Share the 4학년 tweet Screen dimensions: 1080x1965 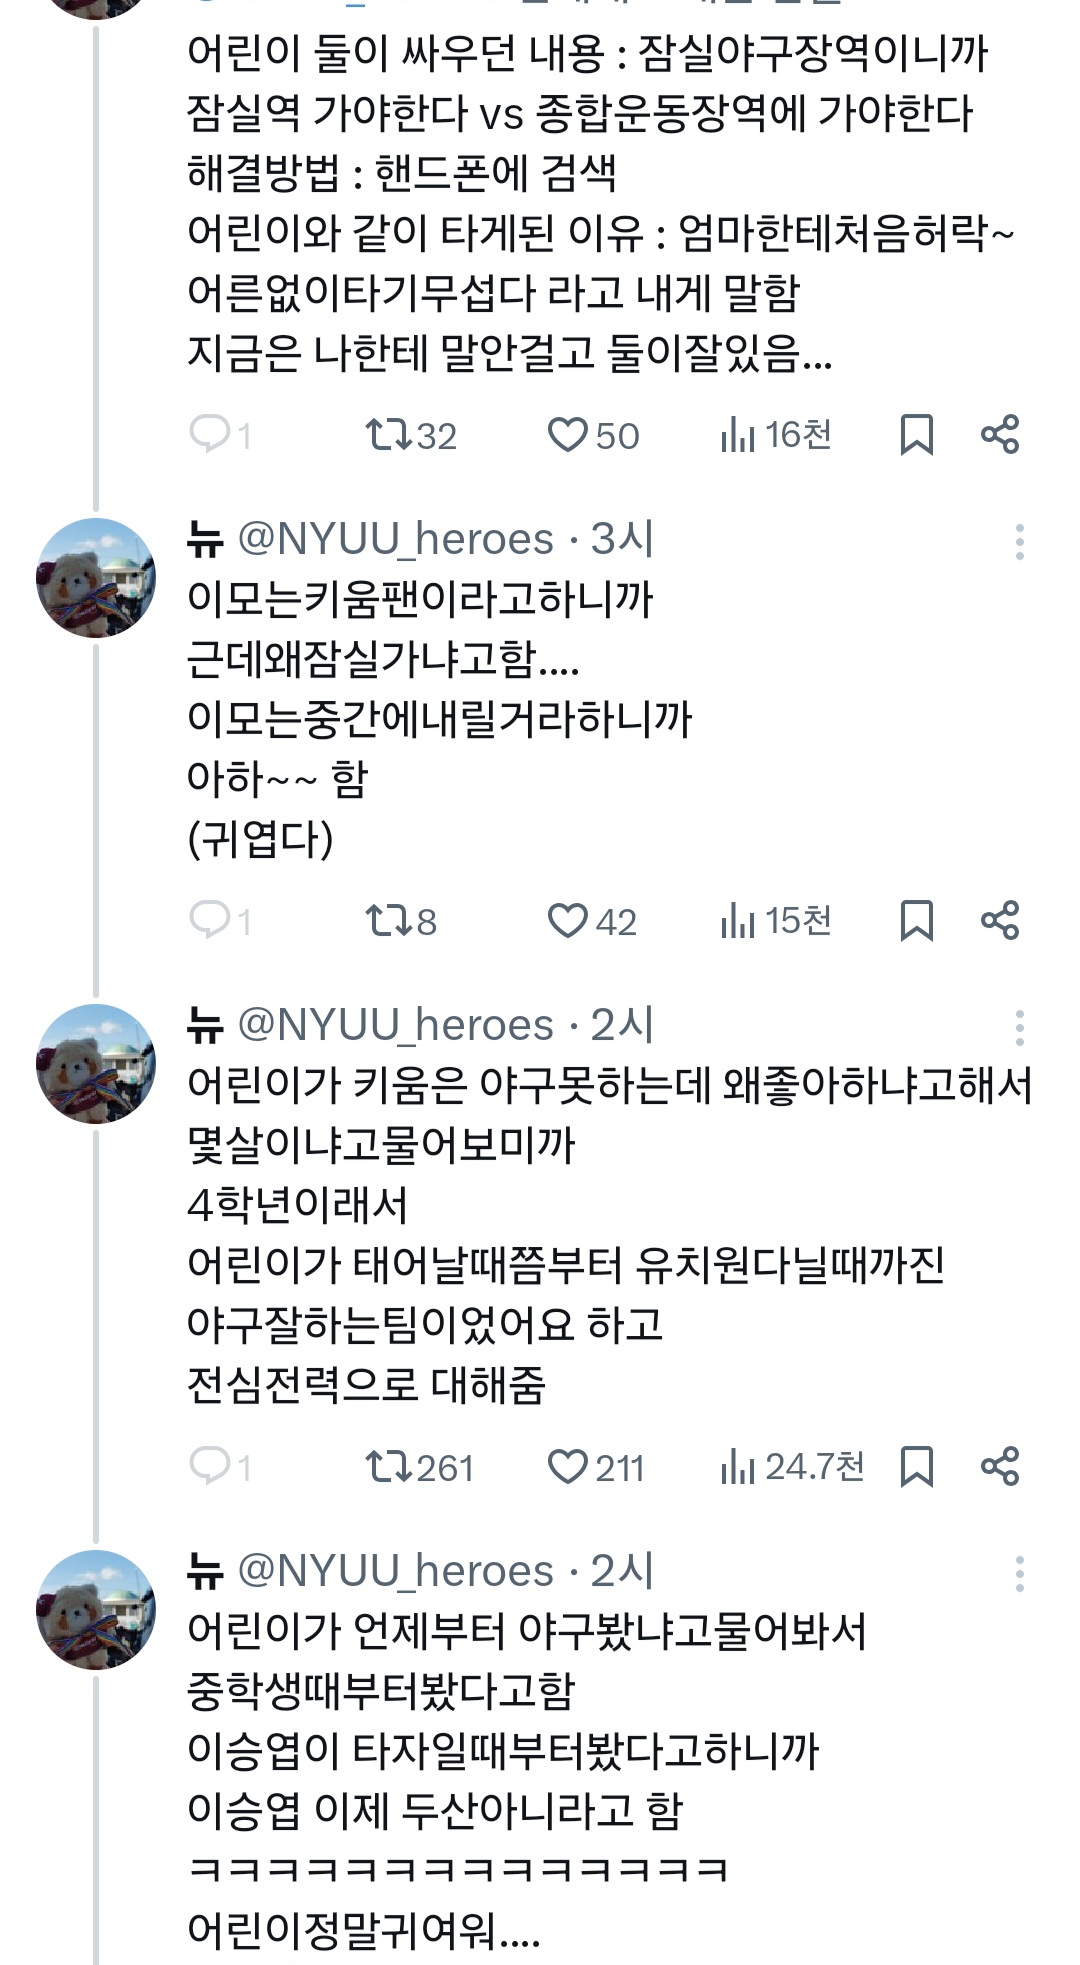click(999, 1467)
